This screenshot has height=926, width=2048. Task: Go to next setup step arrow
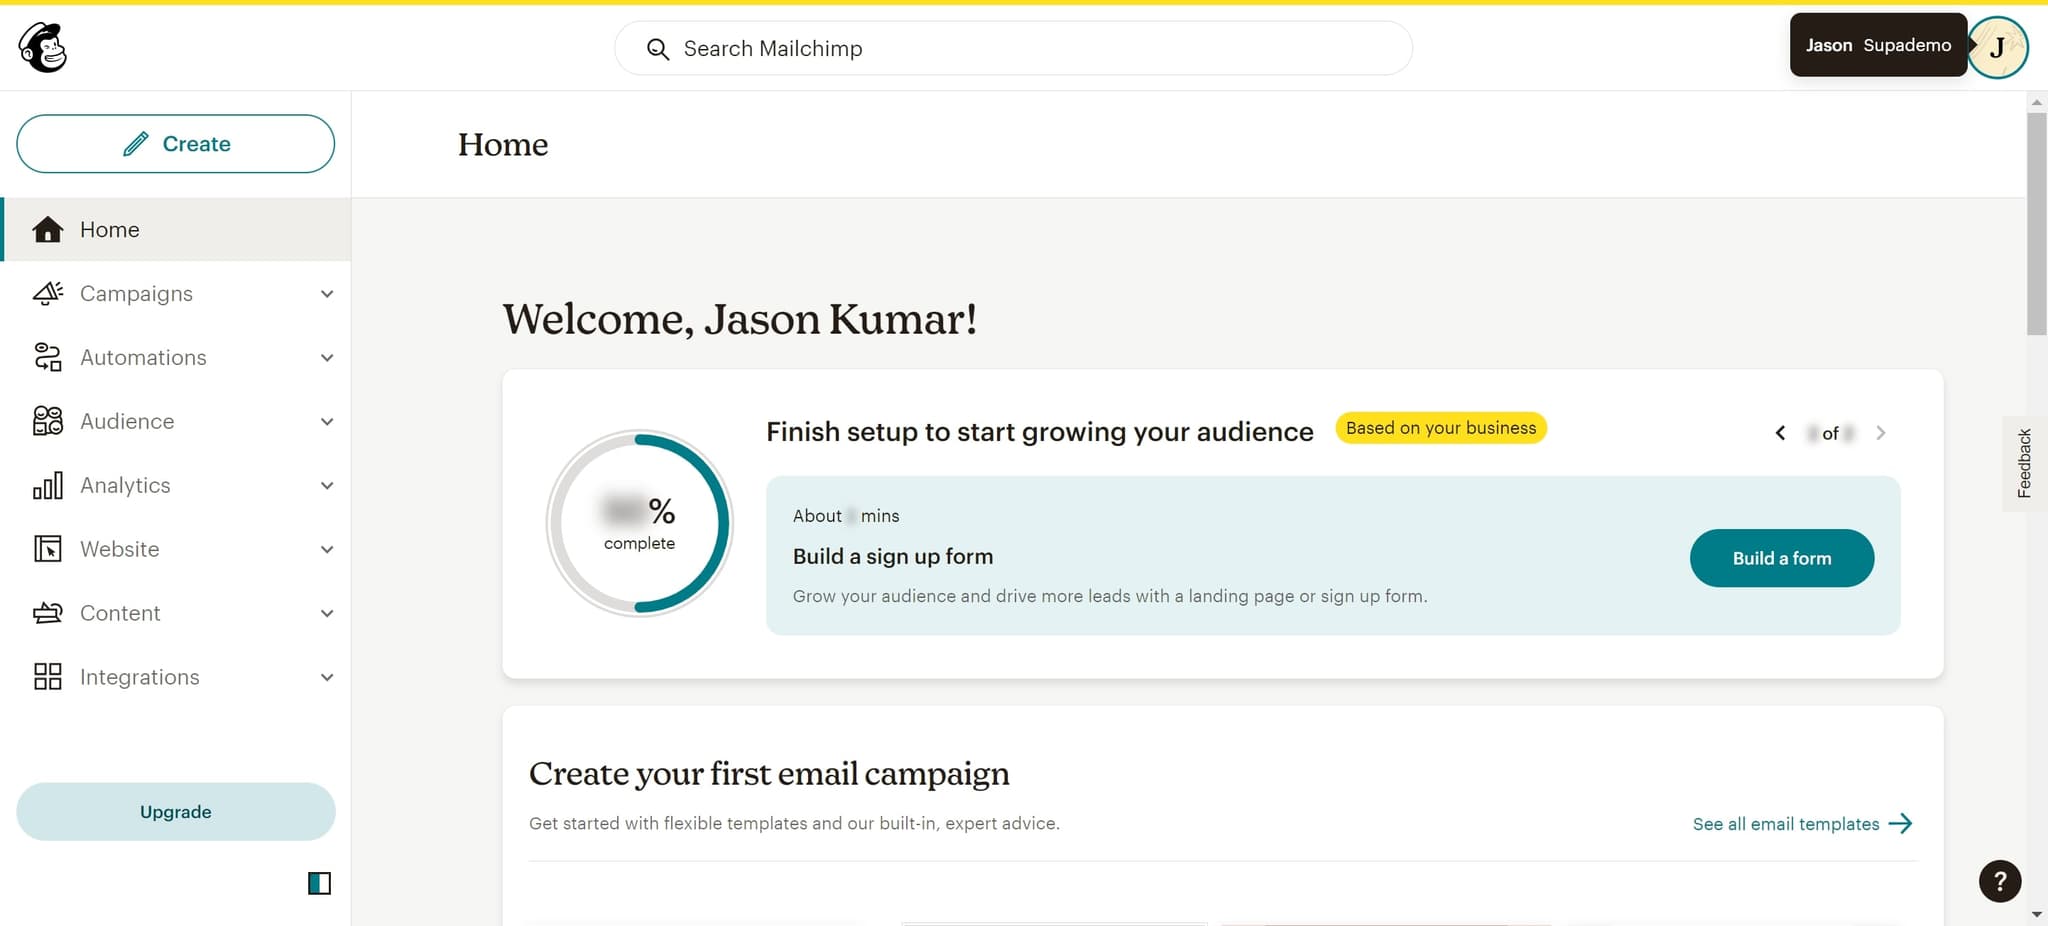tap(1881, 433)
